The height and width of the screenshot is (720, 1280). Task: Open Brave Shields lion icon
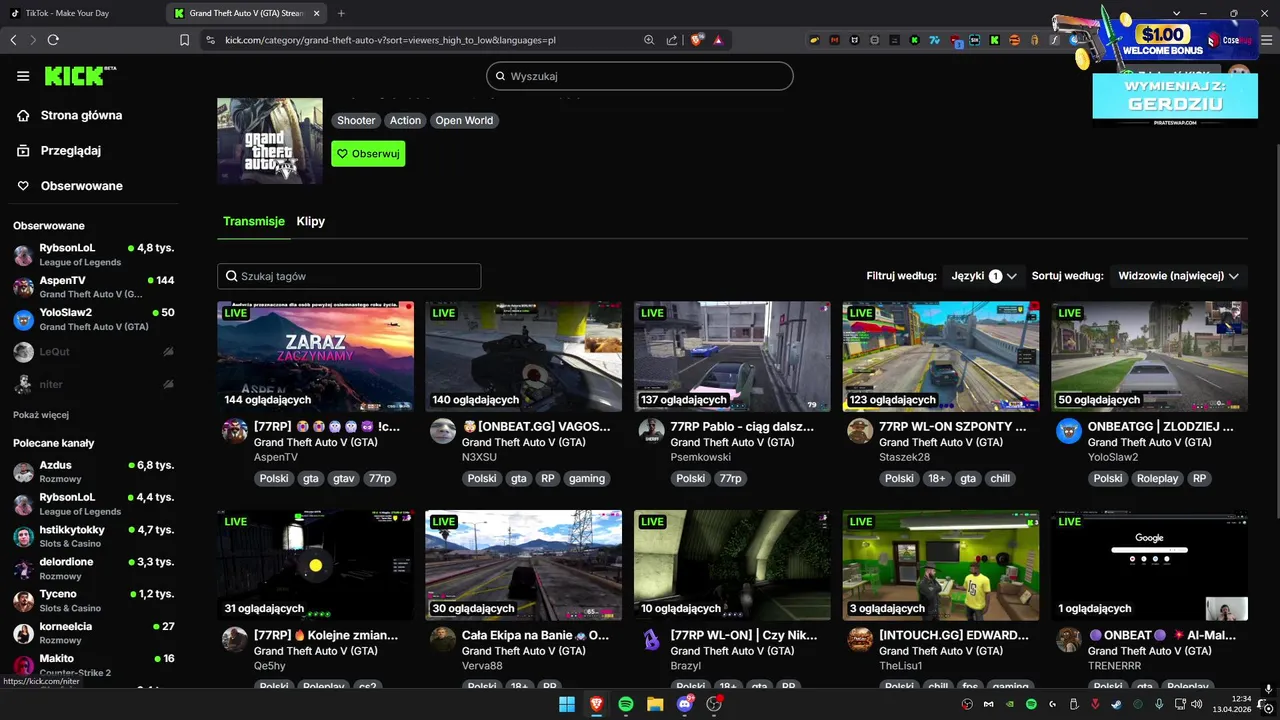click(697, 40)
